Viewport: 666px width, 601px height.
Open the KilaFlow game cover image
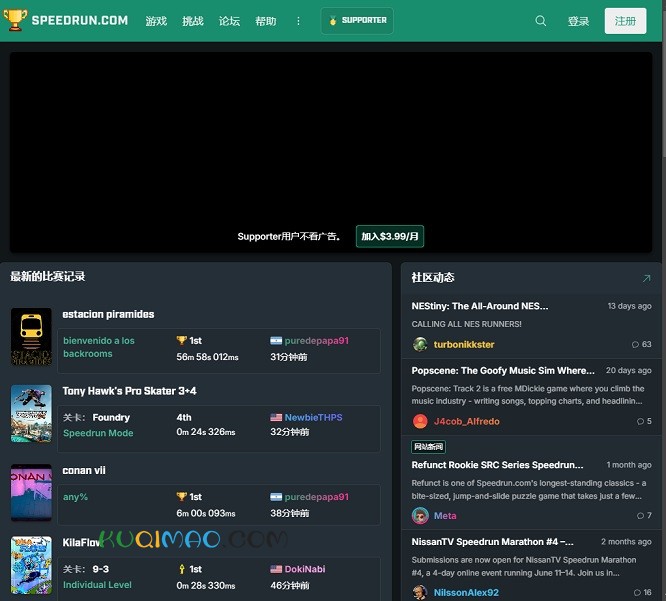(x=31, y=565)
